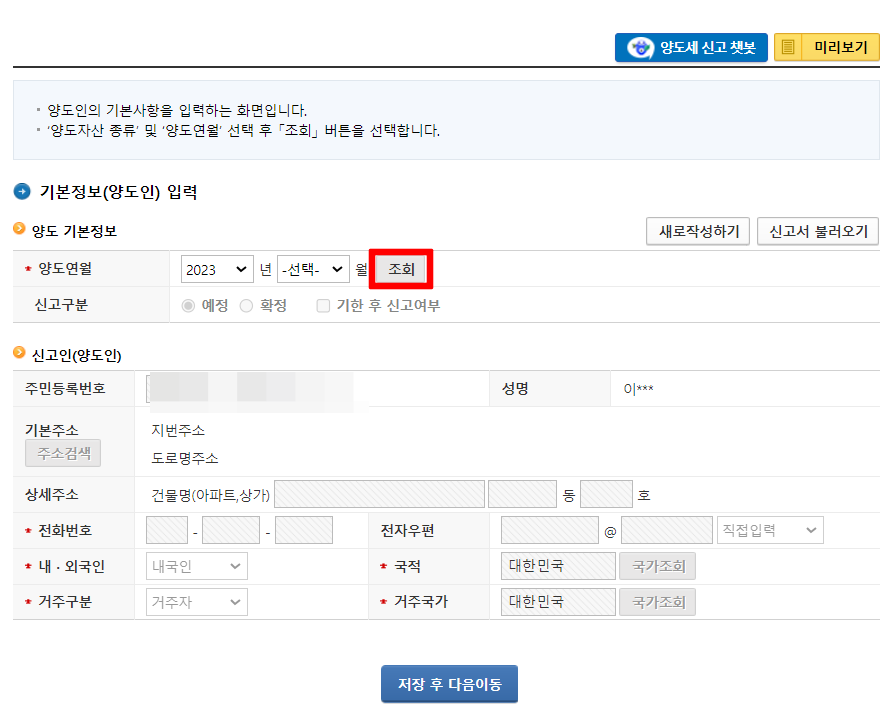Click 국가조회 next to 거주국가 field
The width and height of the screenshot is (893, 713).
click(x=657, y=601)
